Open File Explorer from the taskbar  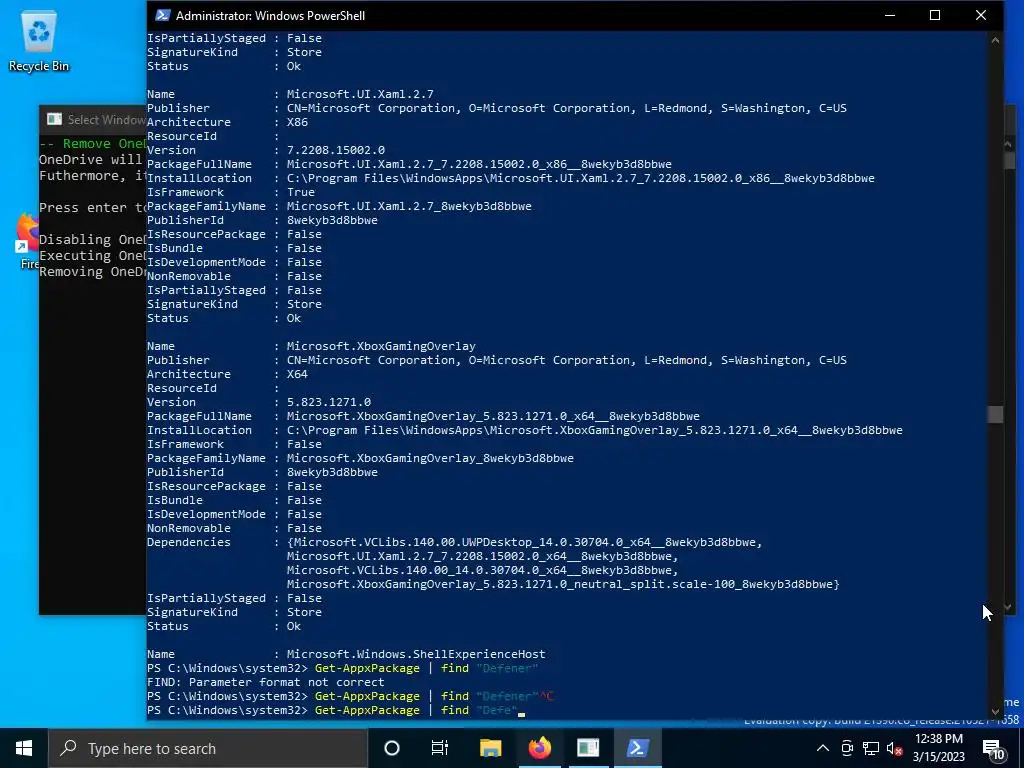(x=490, y=748)
